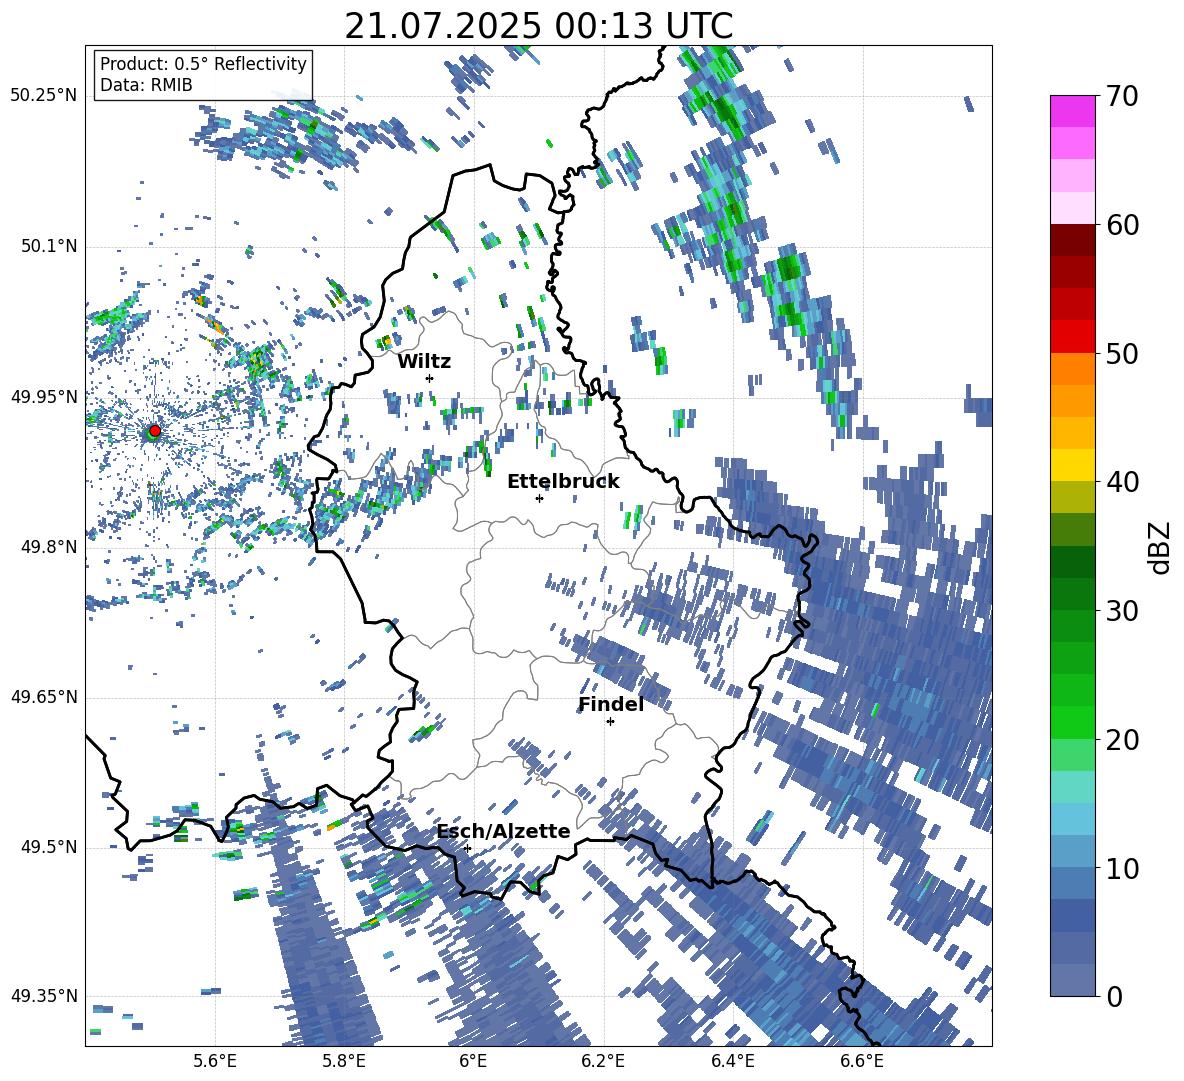
Task: Click the dark maroon colorbar segment below 60
Action: (1072, 240)
